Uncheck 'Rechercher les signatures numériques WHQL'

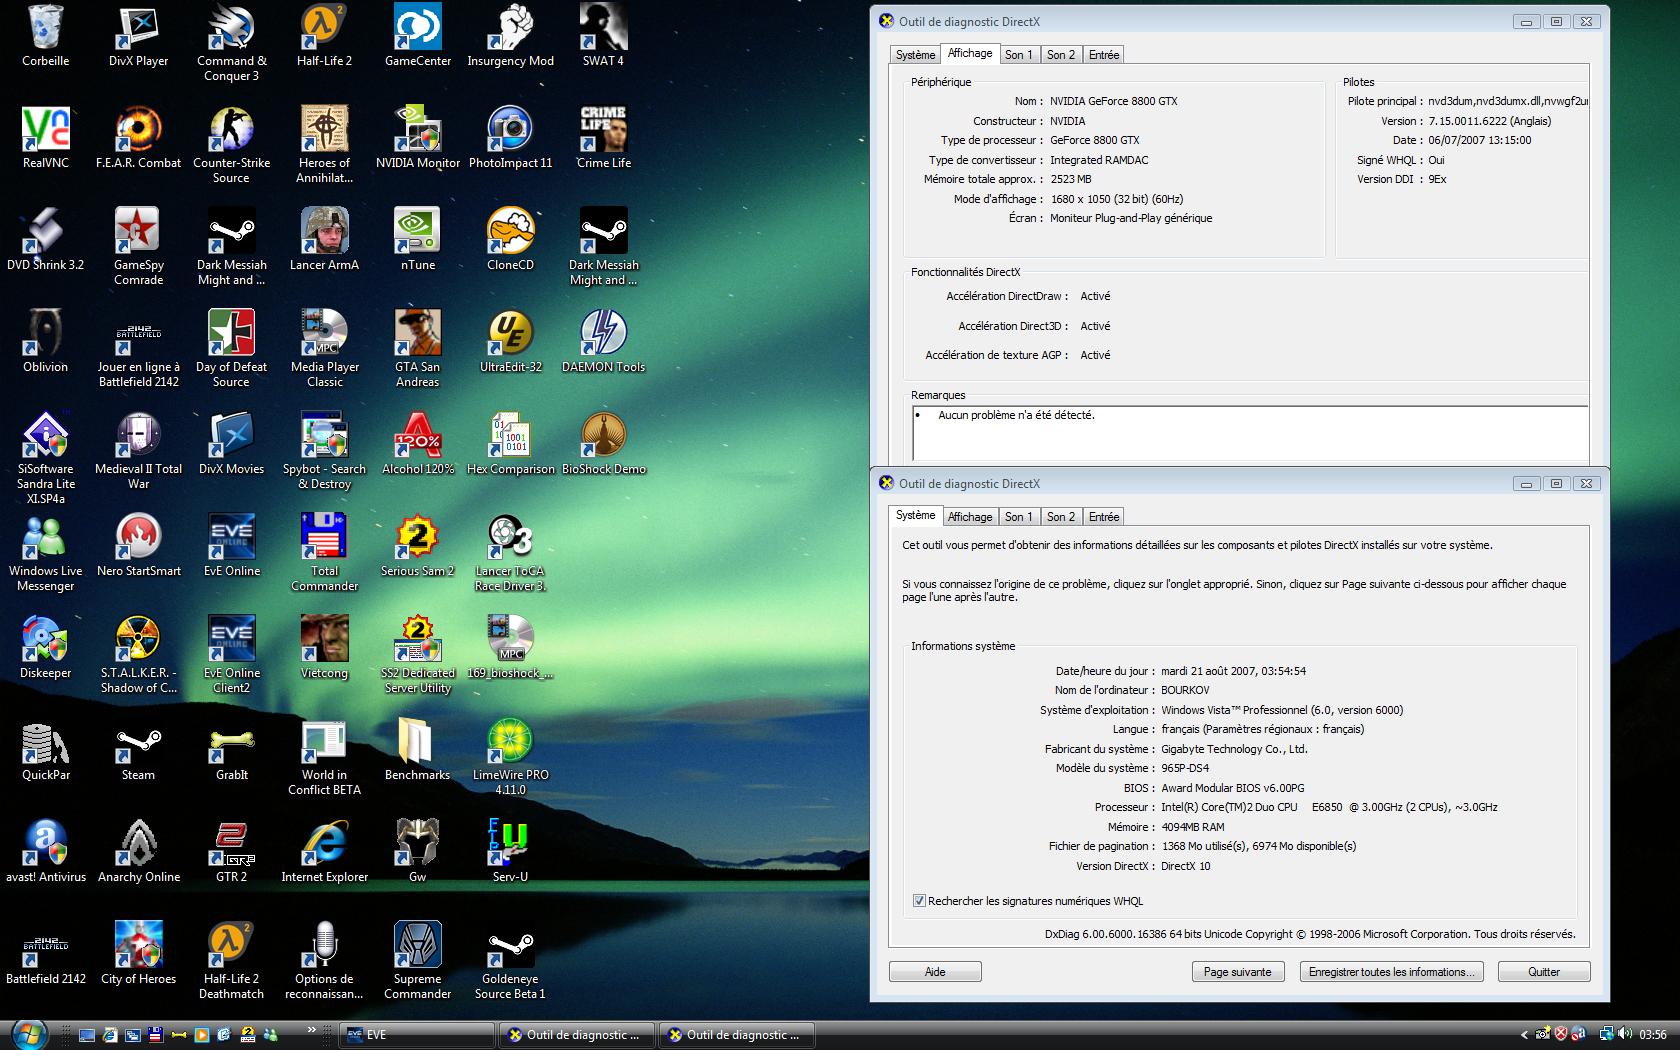[x=919, y=901]
